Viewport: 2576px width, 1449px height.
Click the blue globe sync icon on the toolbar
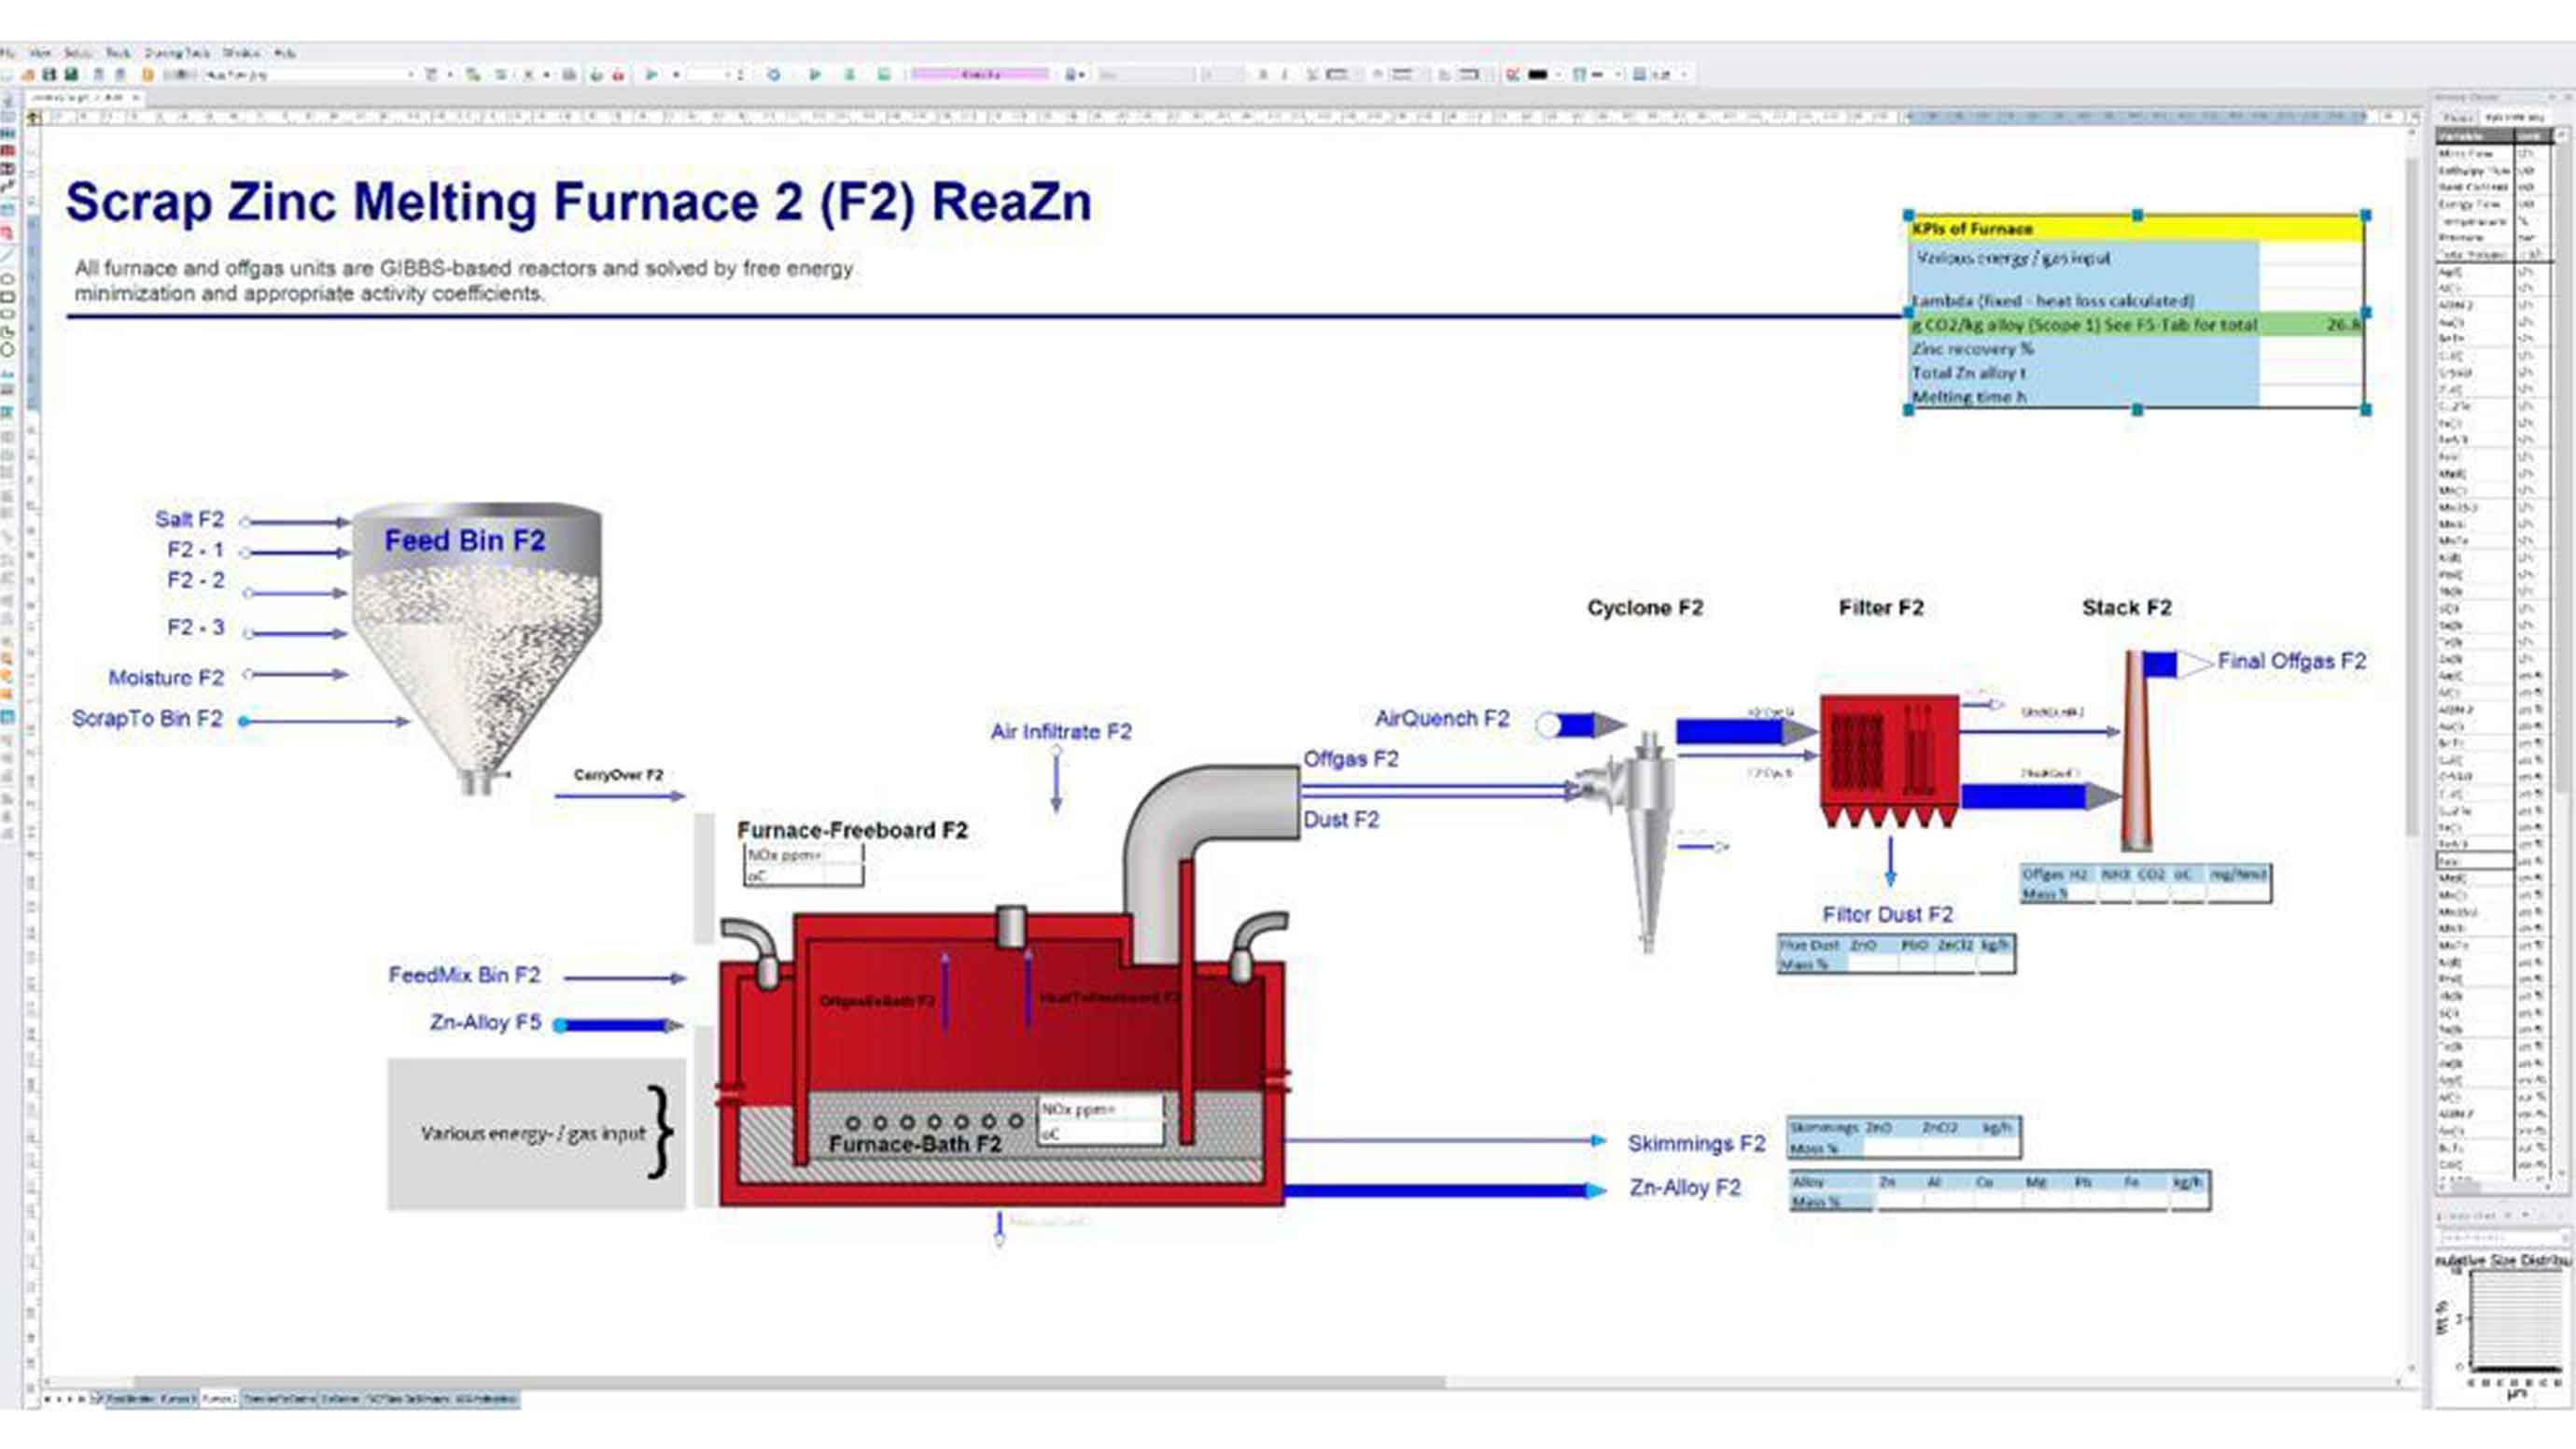click(773, 71)
